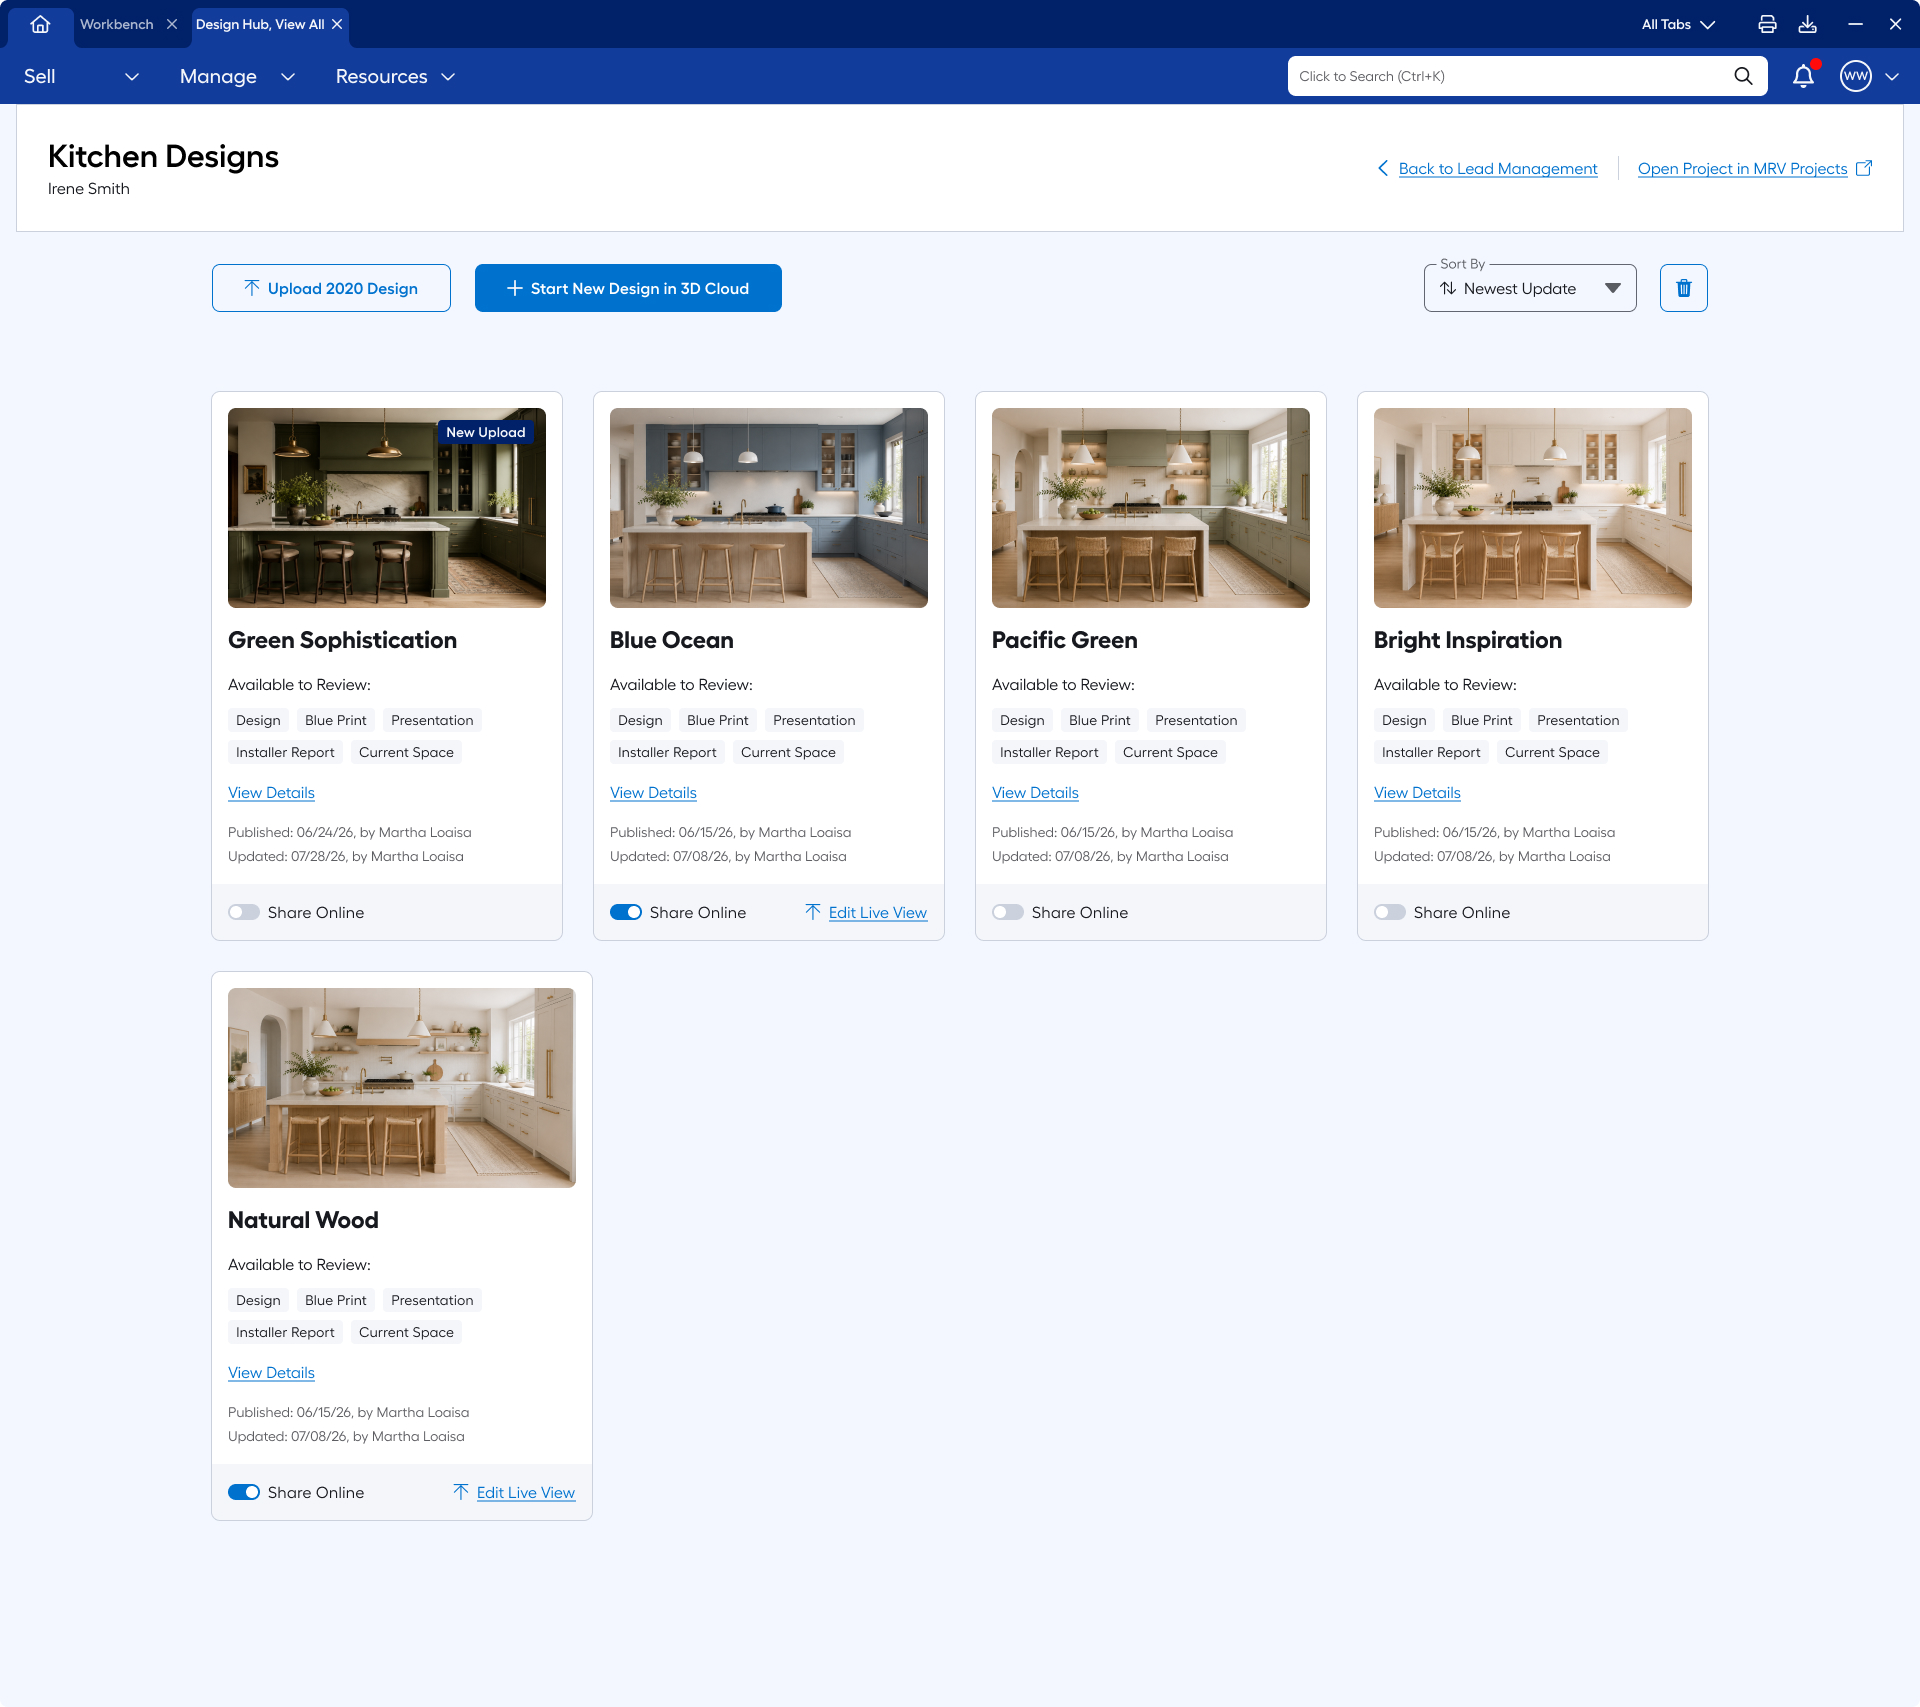Image resolution: width=1920 pixels, height=1707 pixels.
Task: Disable Share Online for Natural Wood
Action: coord(244,1492)
